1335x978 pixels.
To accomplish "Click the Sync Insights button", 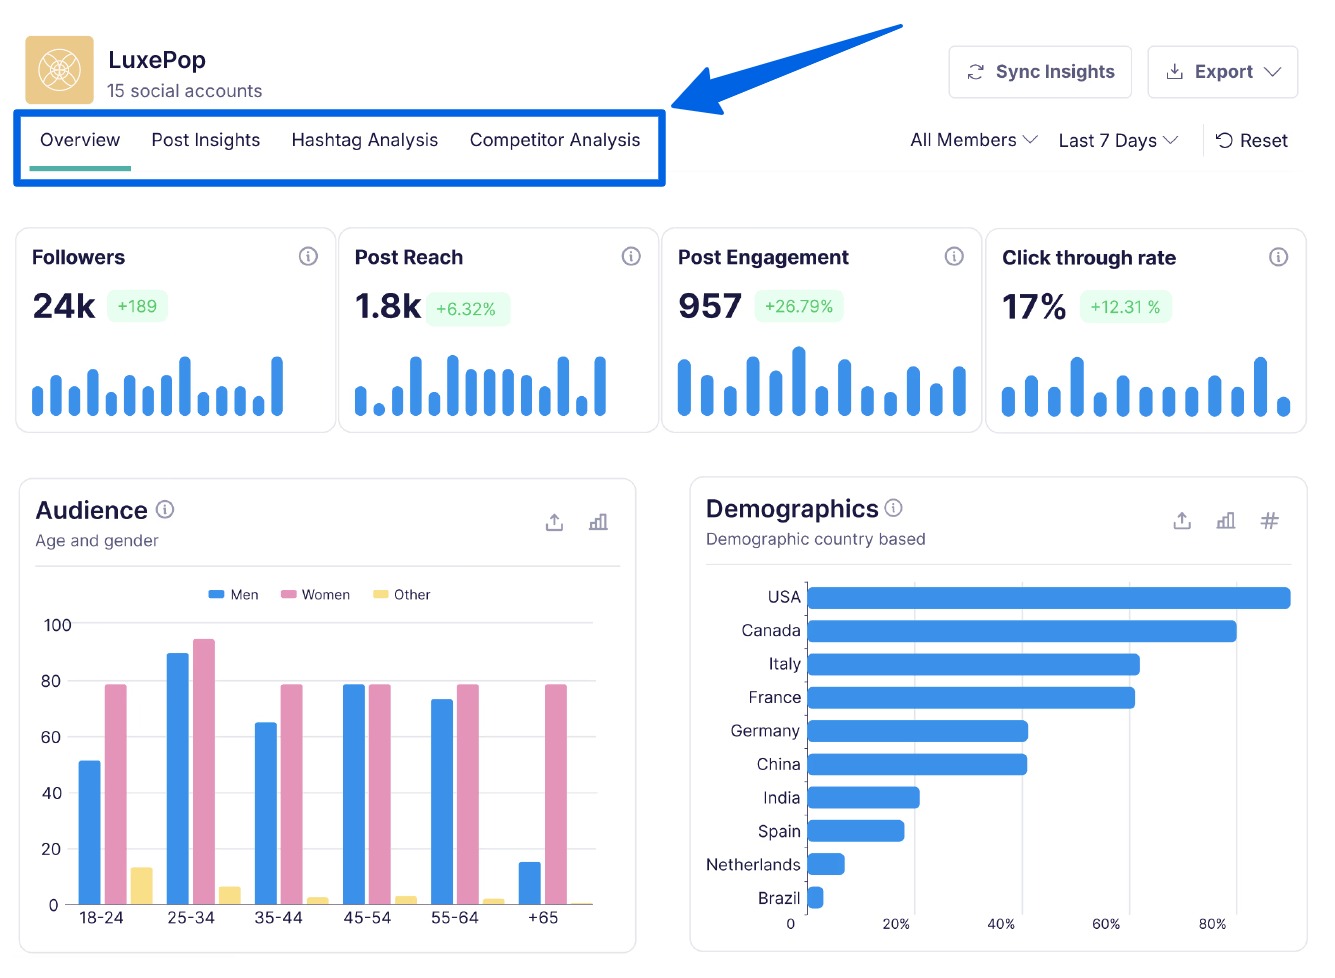I will [1039, 71].
